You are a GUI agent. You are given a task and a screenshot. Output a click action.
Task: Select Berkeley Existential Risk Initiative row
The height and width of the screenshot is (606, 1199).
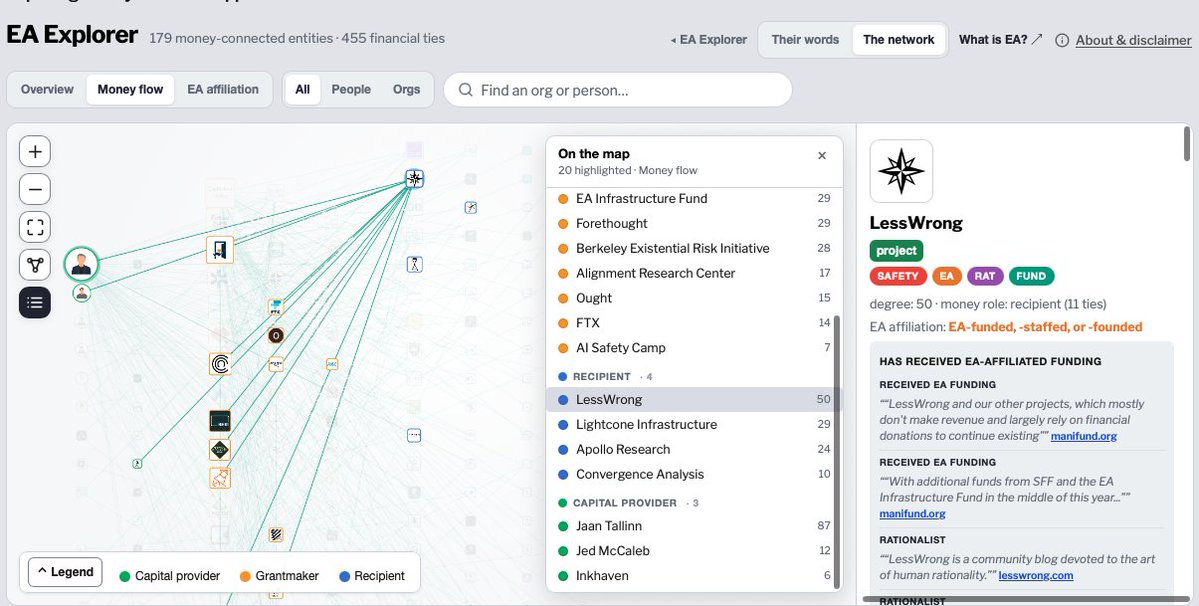tap(694, 248)
